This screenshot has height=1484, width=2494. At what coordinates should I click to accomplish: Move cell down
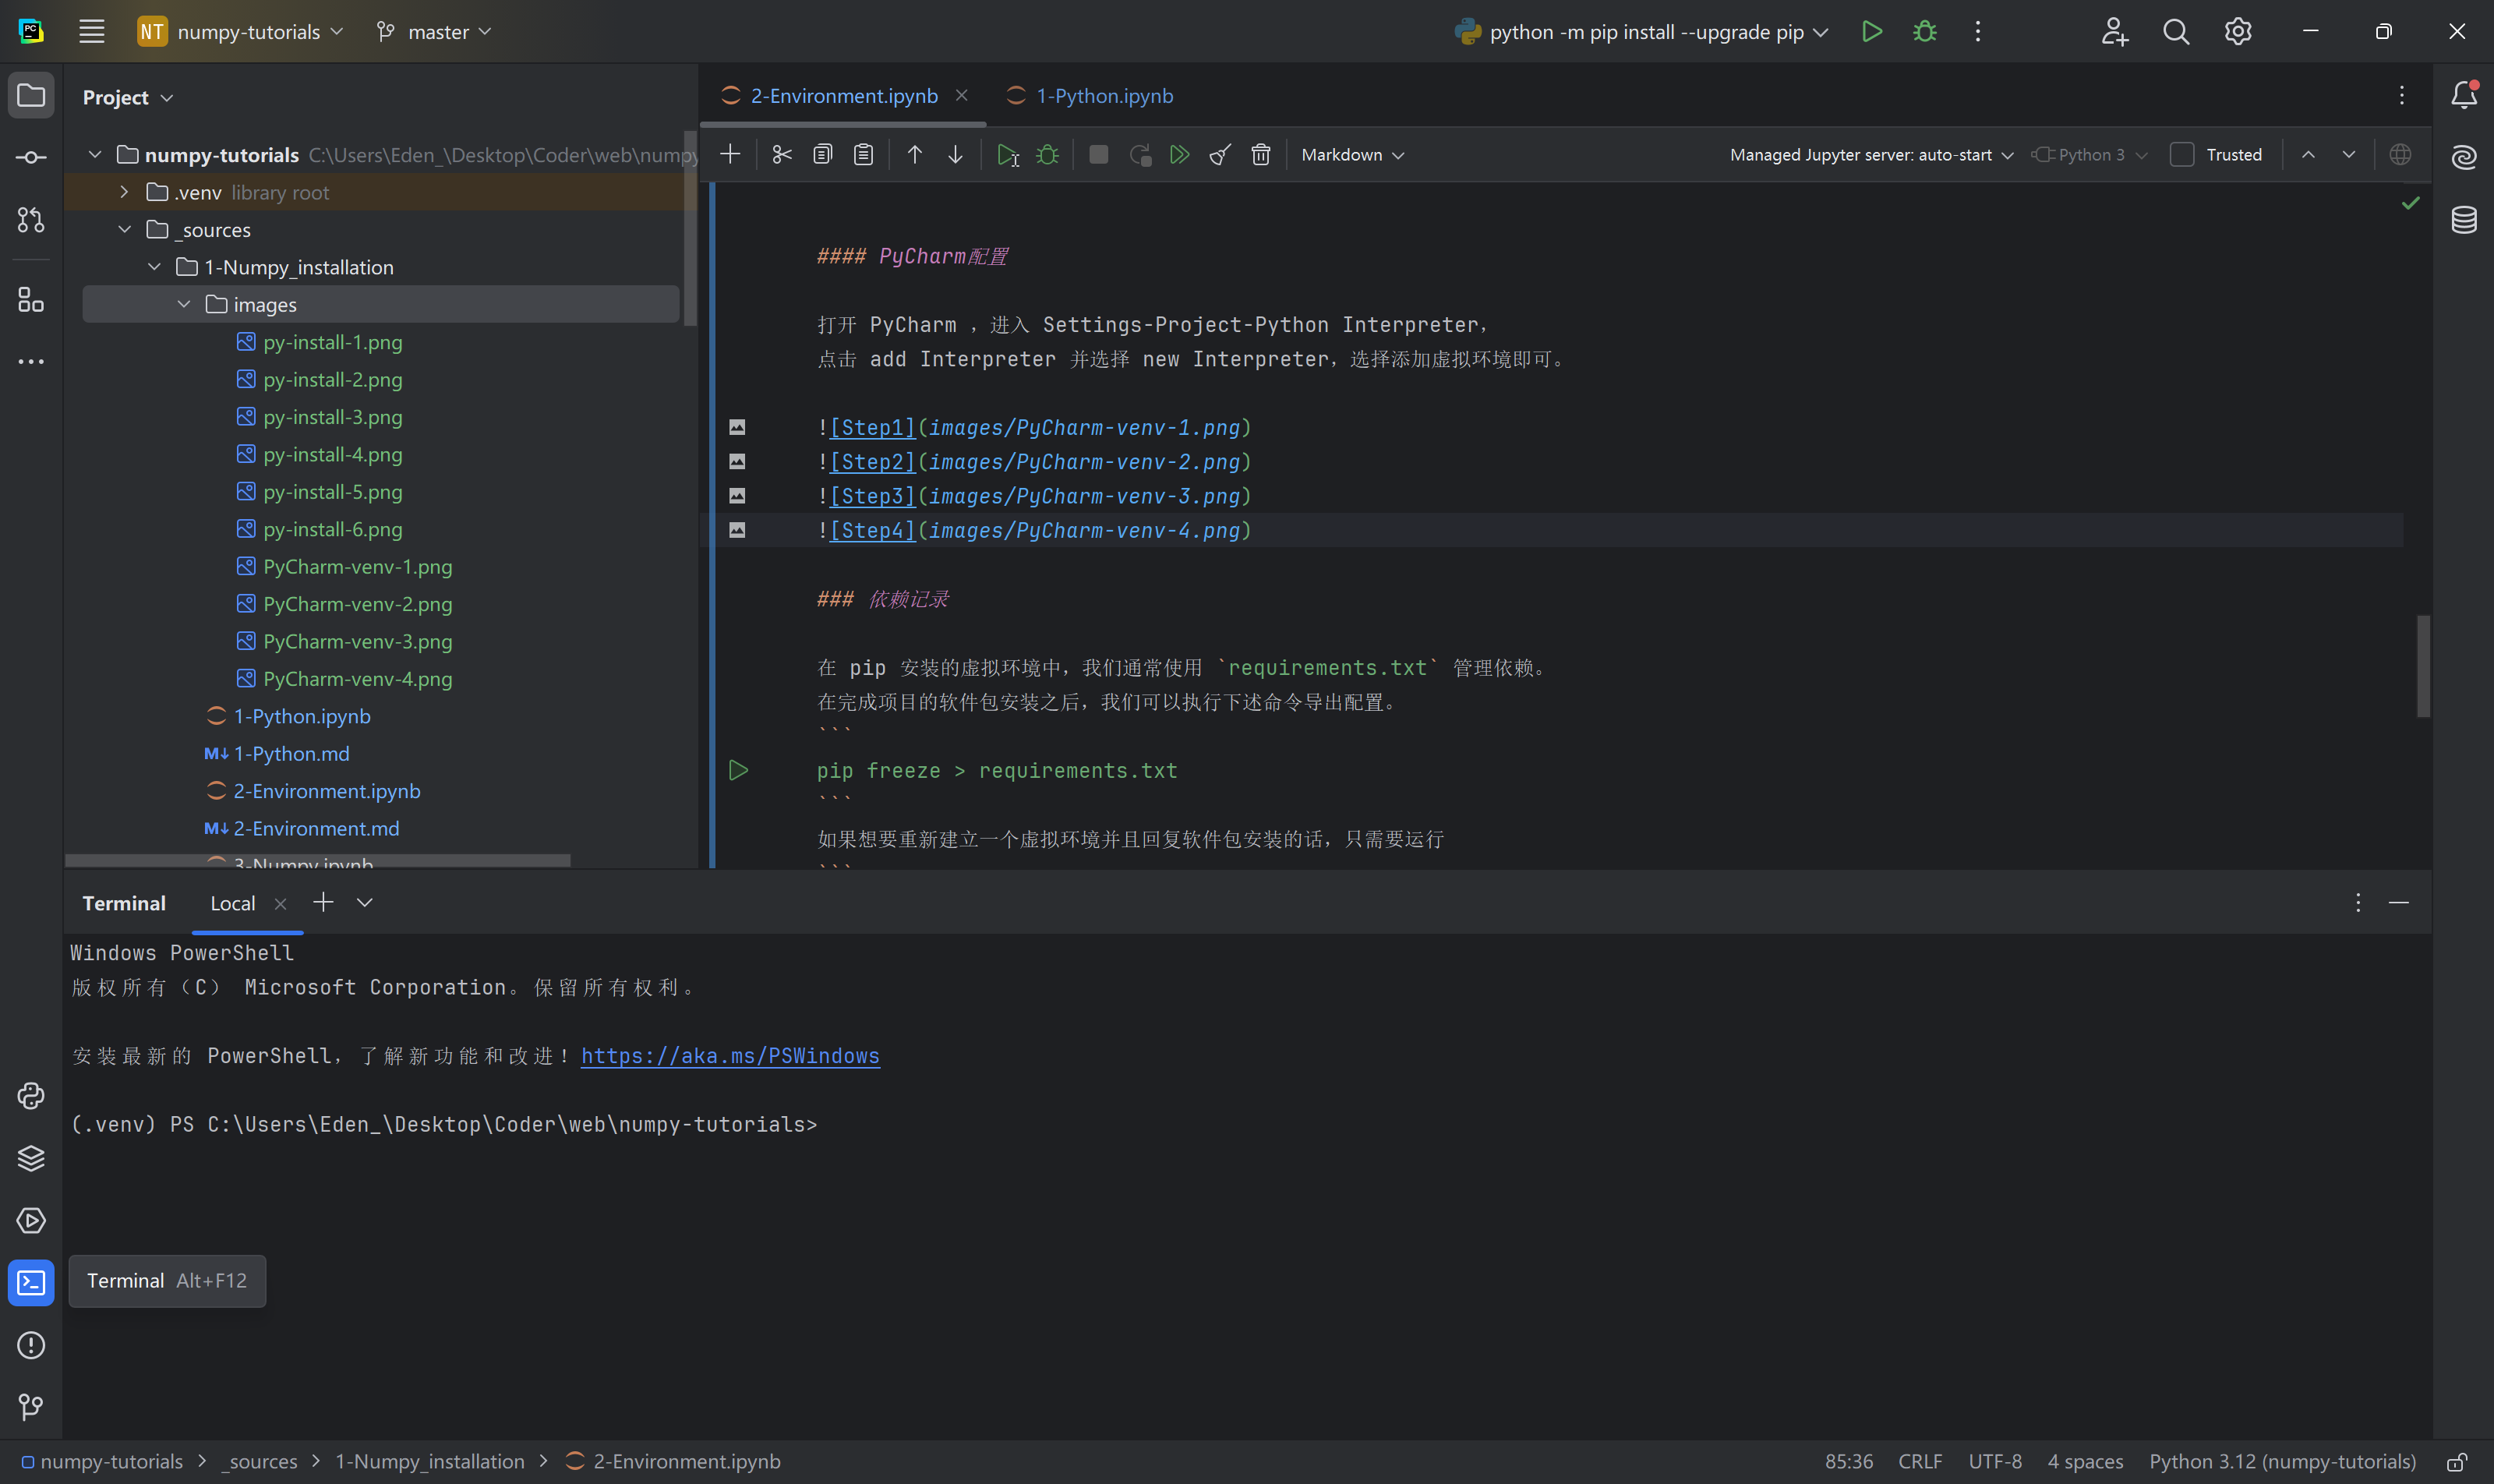click(x=955, y=154)
